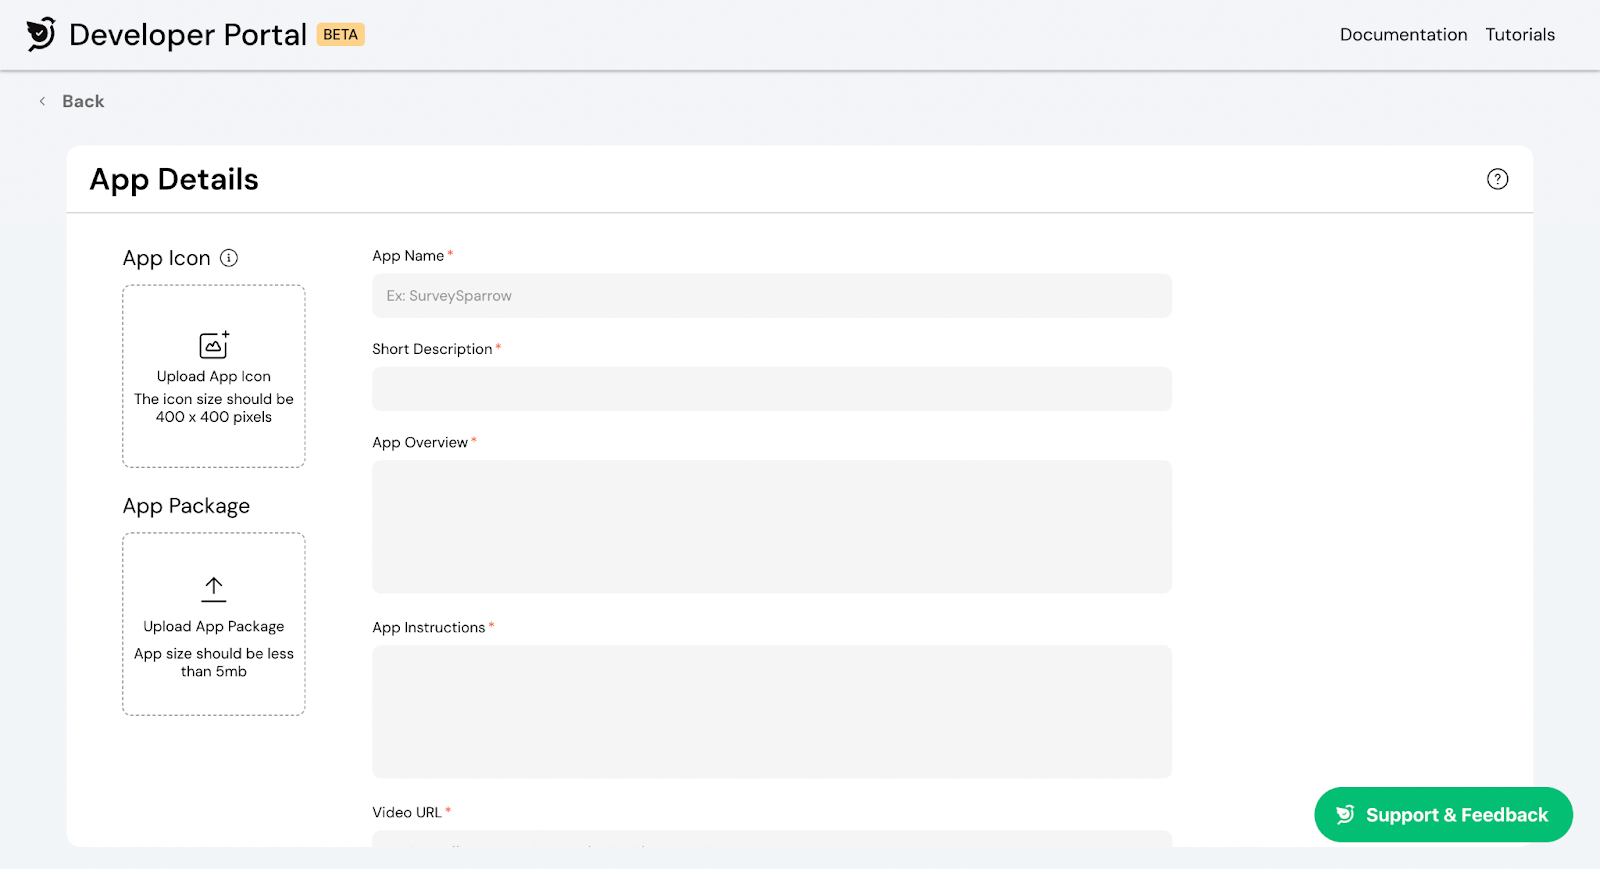The height and width of the screenshot is (869, 1600).
Task: Click the App Name label
Action: [x=408, y=256]
